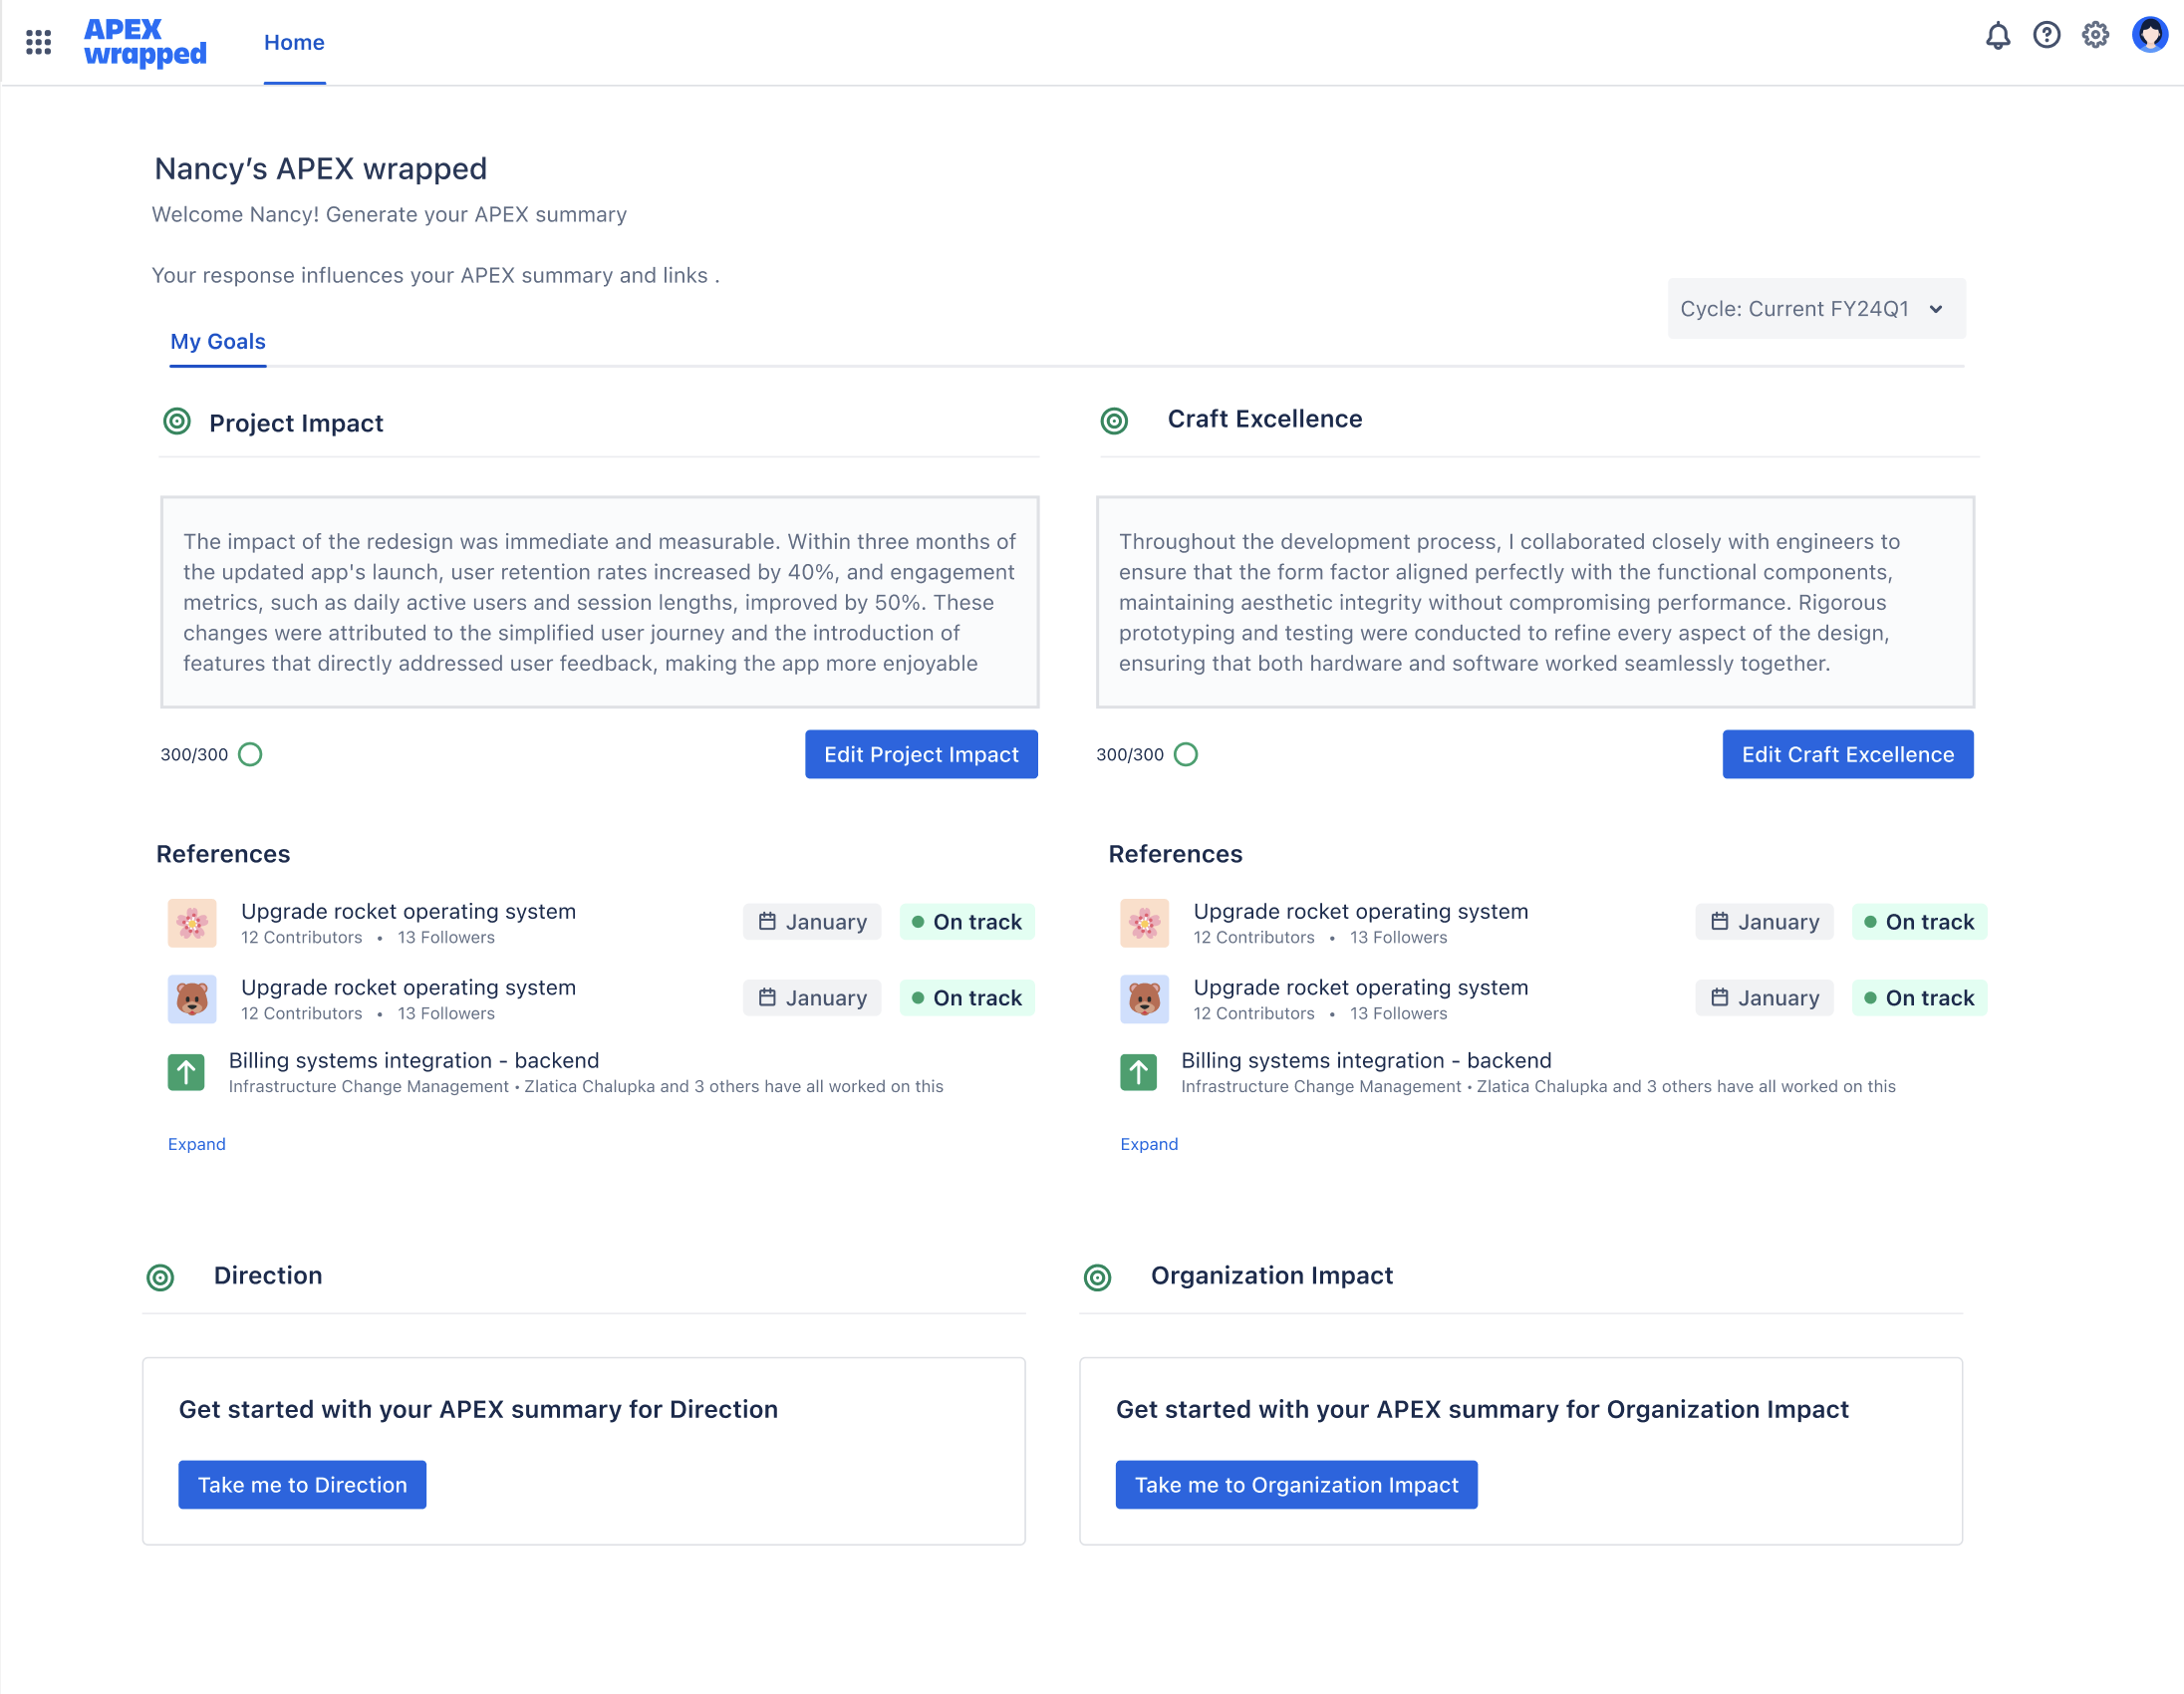This screenshot has width=2184, height=1694.
Task: Open the Cycle Current FY24Q1 dropdown
Action: click(1815, 309)
